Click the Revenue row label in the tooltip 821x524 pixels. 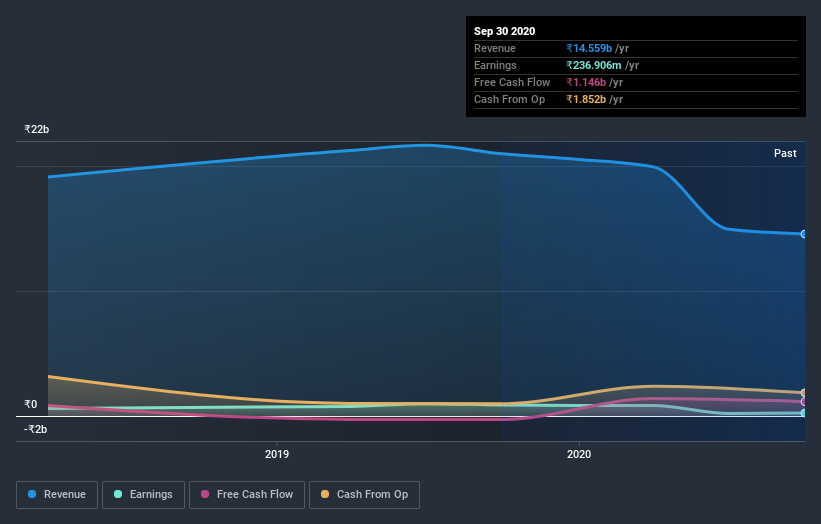point(495,48)
